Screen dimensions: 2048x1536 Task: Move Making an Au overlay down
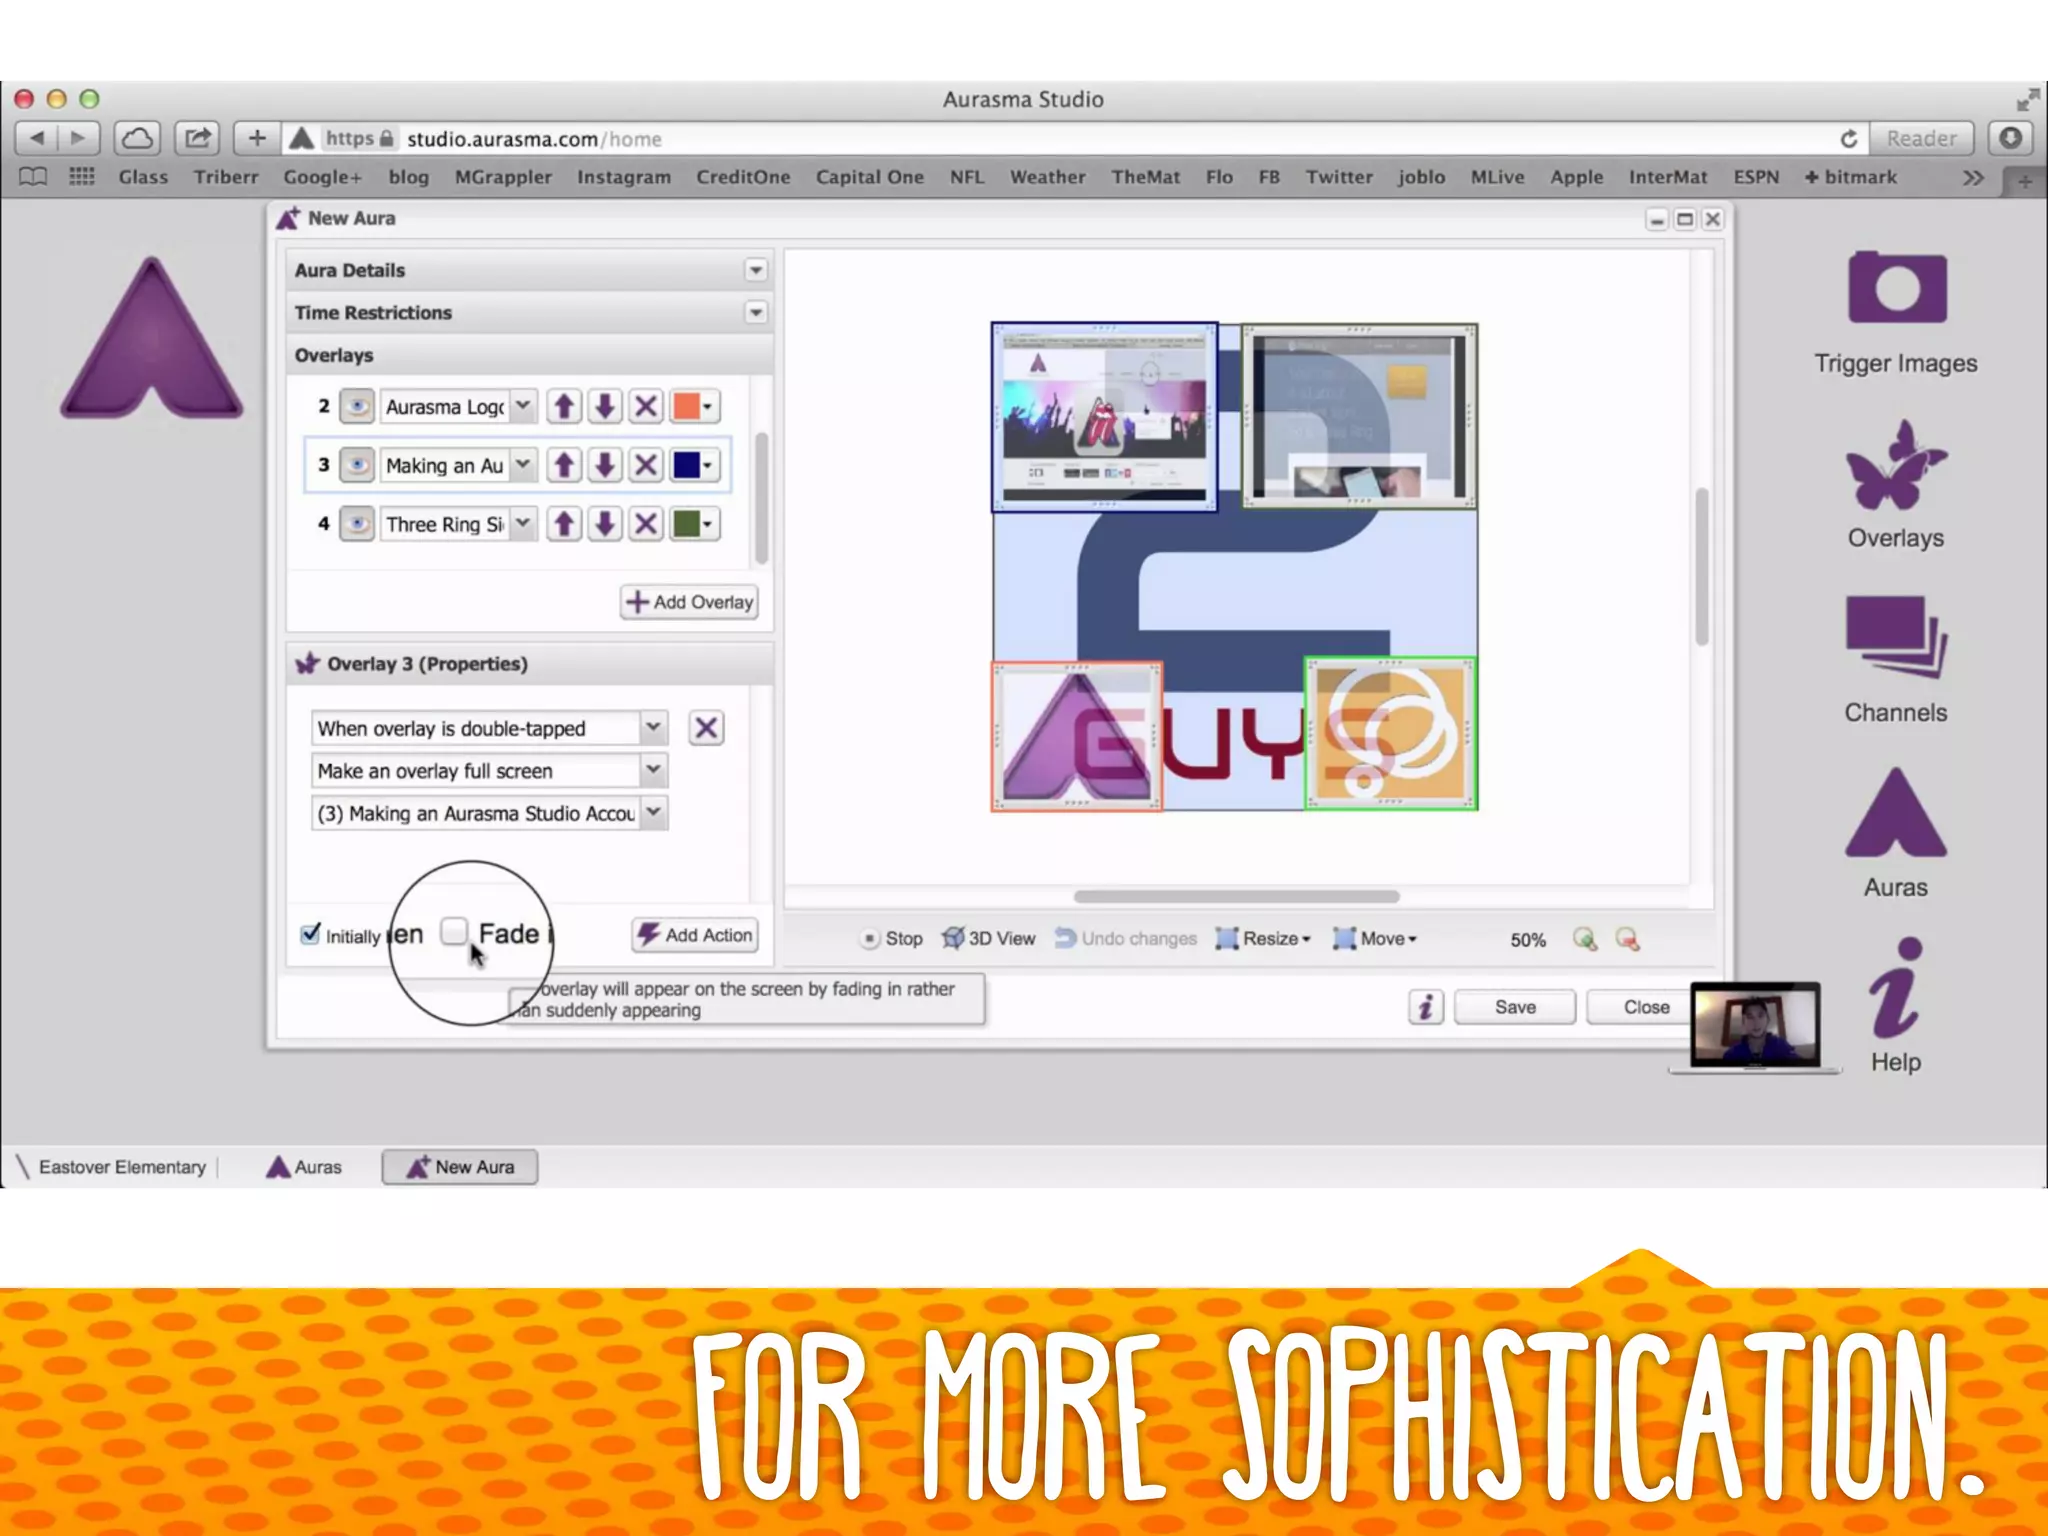click(605, 465)
